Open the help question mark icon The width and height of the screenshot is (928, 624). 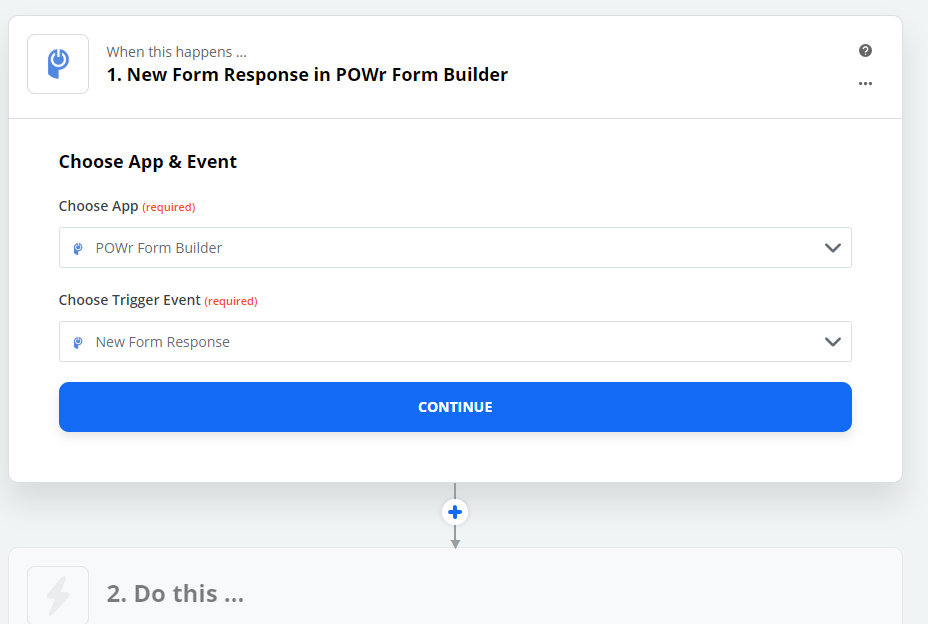[865, 51]
